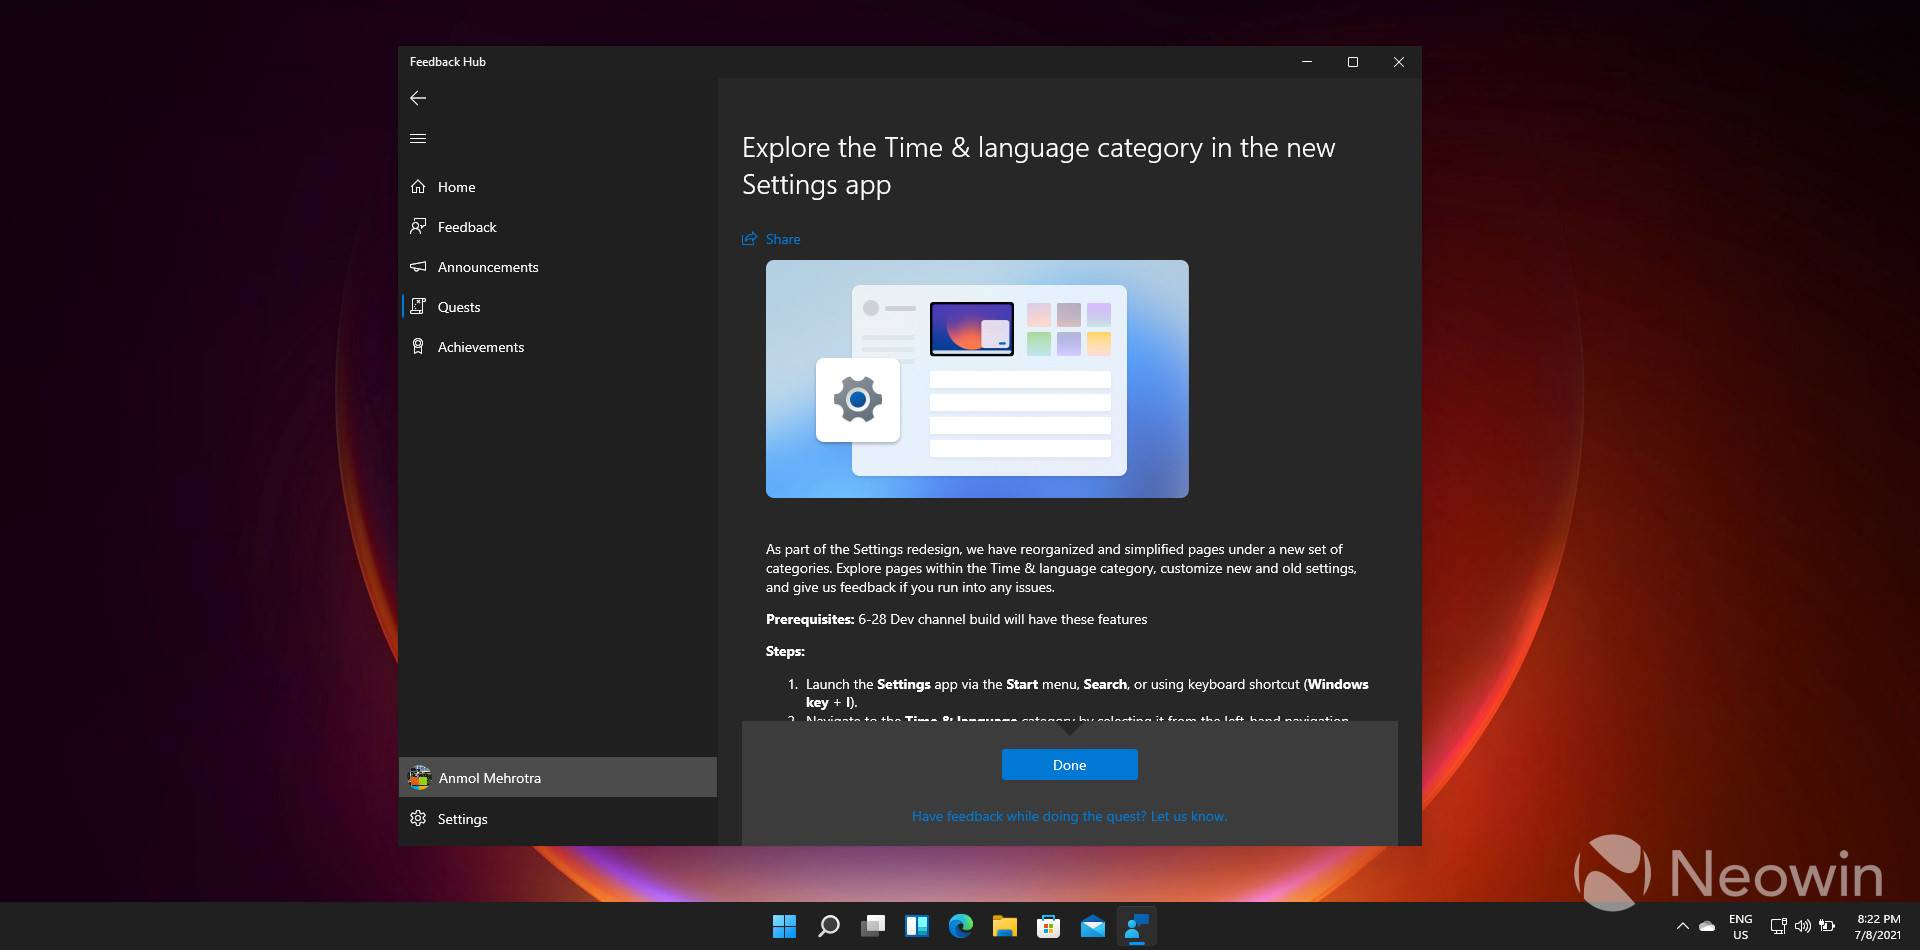Collapse the hamburger navigation menu
Viewport: 1920px width, 950px height.
[418, 138]
